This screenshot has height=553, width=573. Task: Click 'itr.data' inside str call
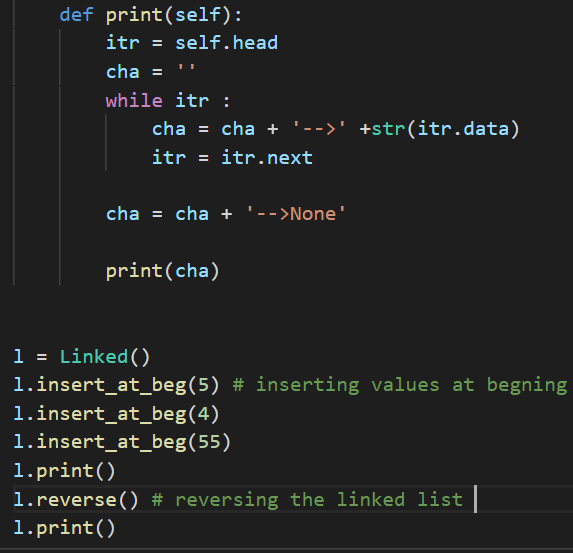click(463, 129)
